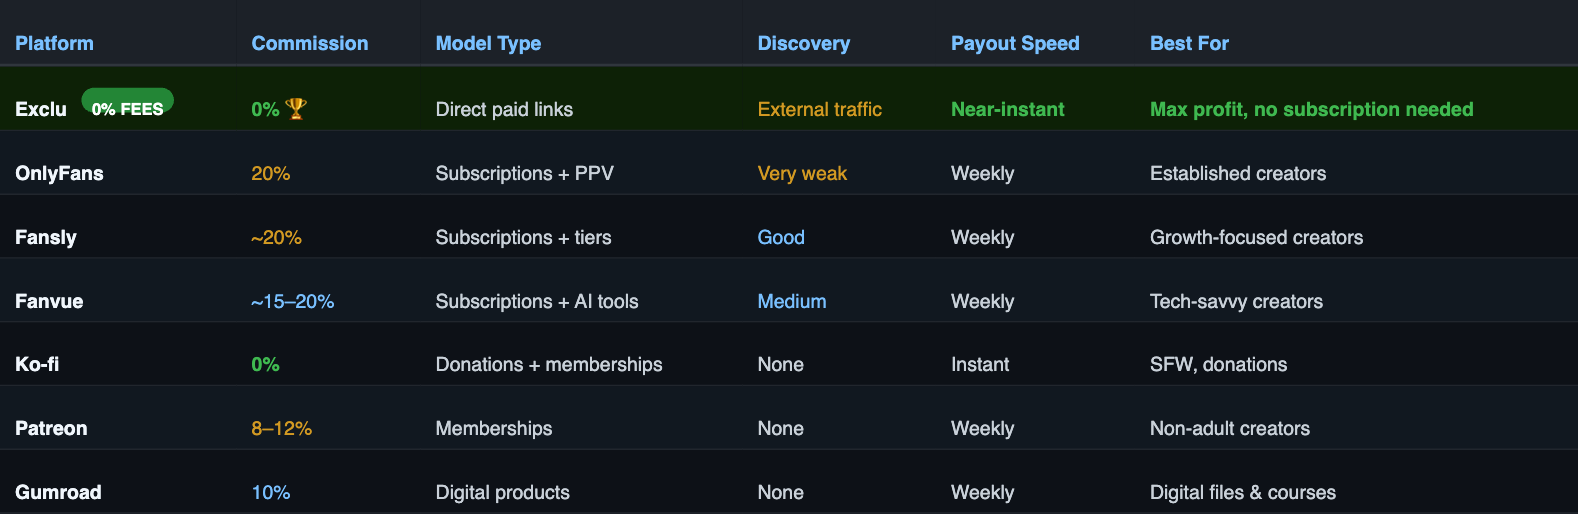
Task: Select the Fansly platform name
Action: tap(46, 237)
